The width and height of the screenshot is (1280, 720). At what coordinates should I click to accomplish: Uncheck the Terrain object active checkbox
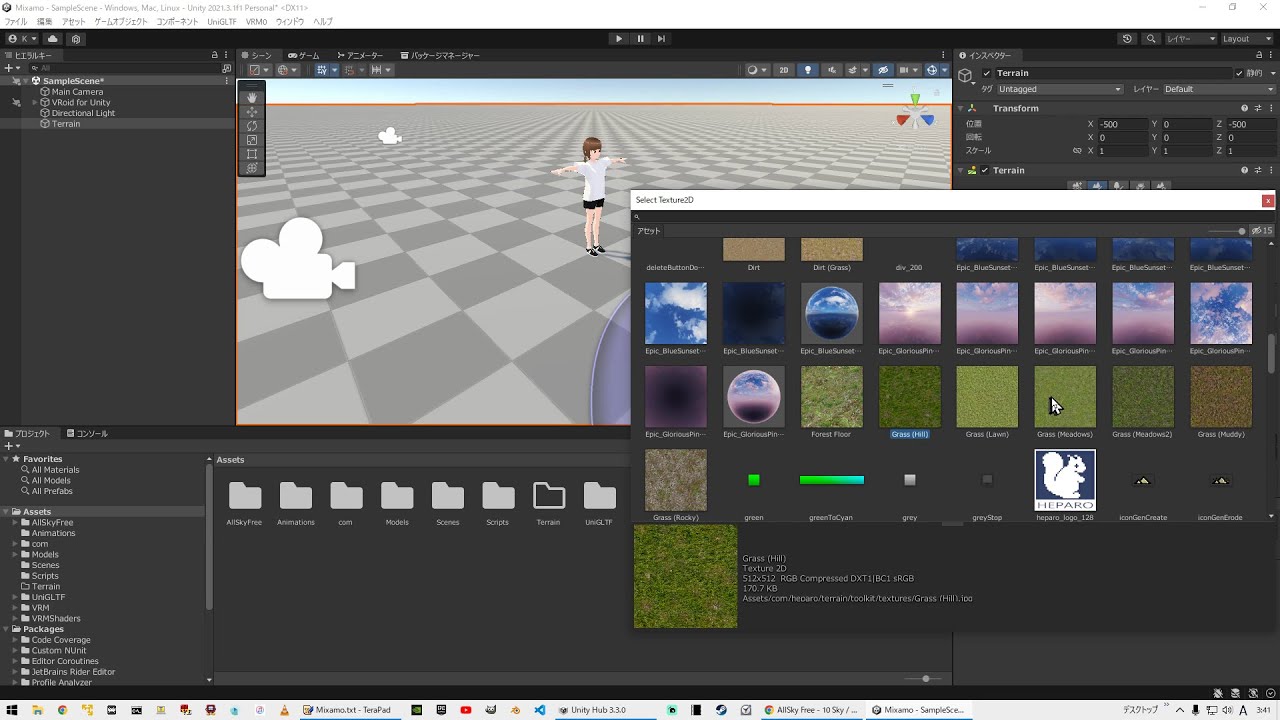(x=987, y=73)
